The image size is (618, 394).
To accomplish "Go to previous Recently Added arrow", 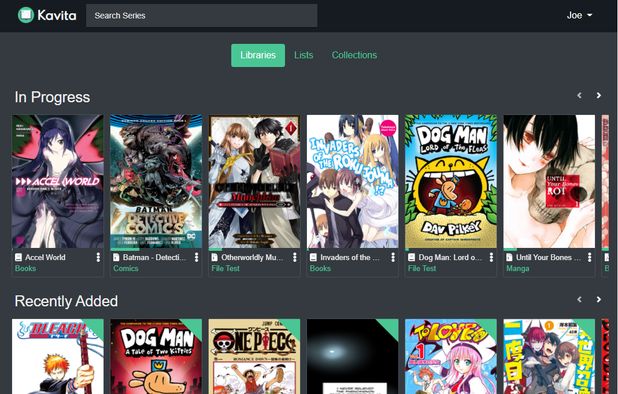I will (x=579, y=299).
